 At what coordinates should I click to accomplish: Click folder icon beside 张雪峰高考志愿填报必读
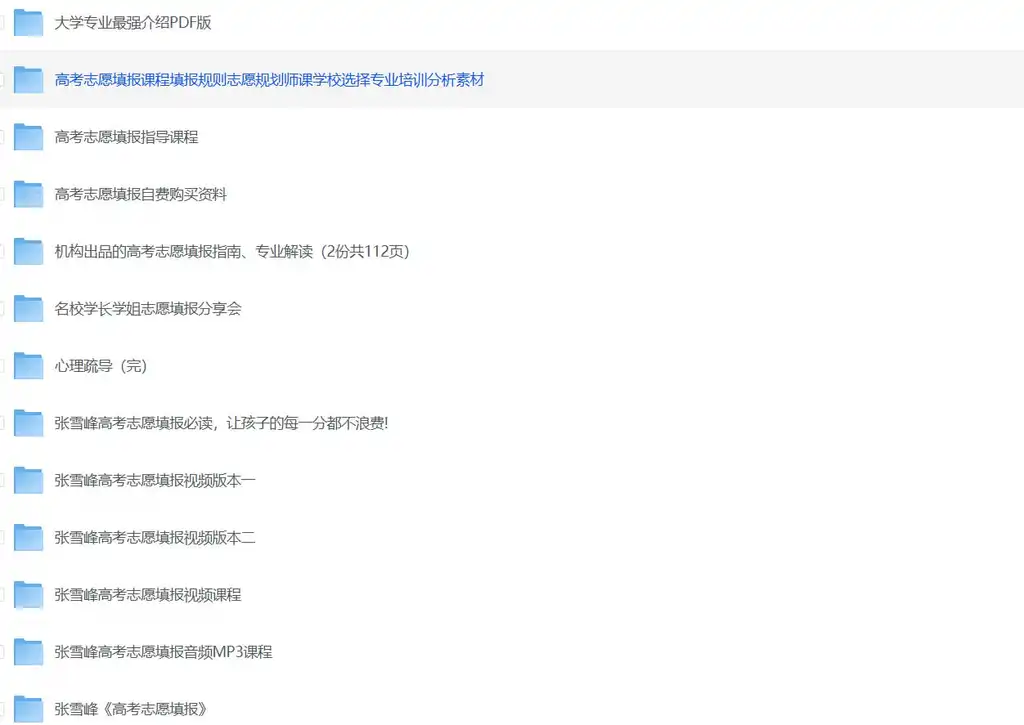pyautogui.click(x=29, y=423)
